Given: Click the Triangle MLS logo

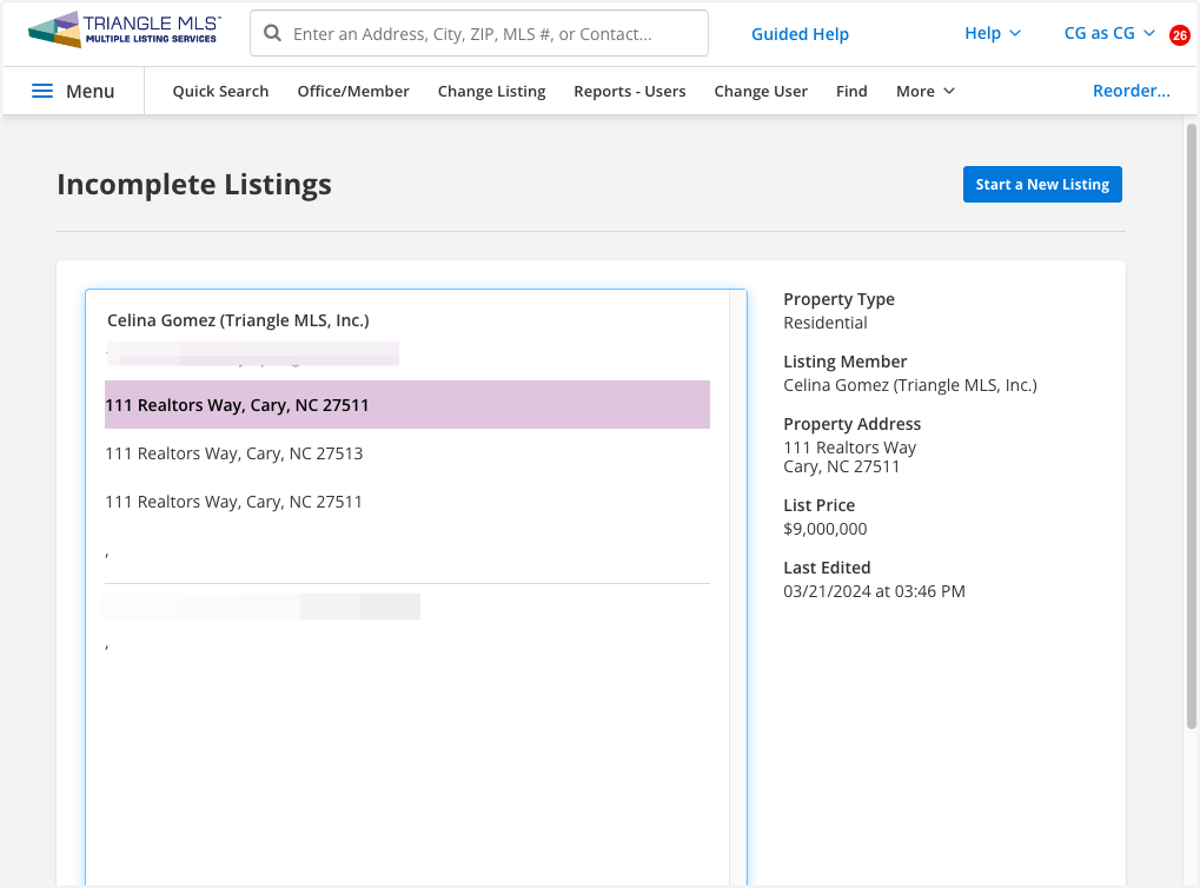Looking at the screenshot, I should (125, 30).
